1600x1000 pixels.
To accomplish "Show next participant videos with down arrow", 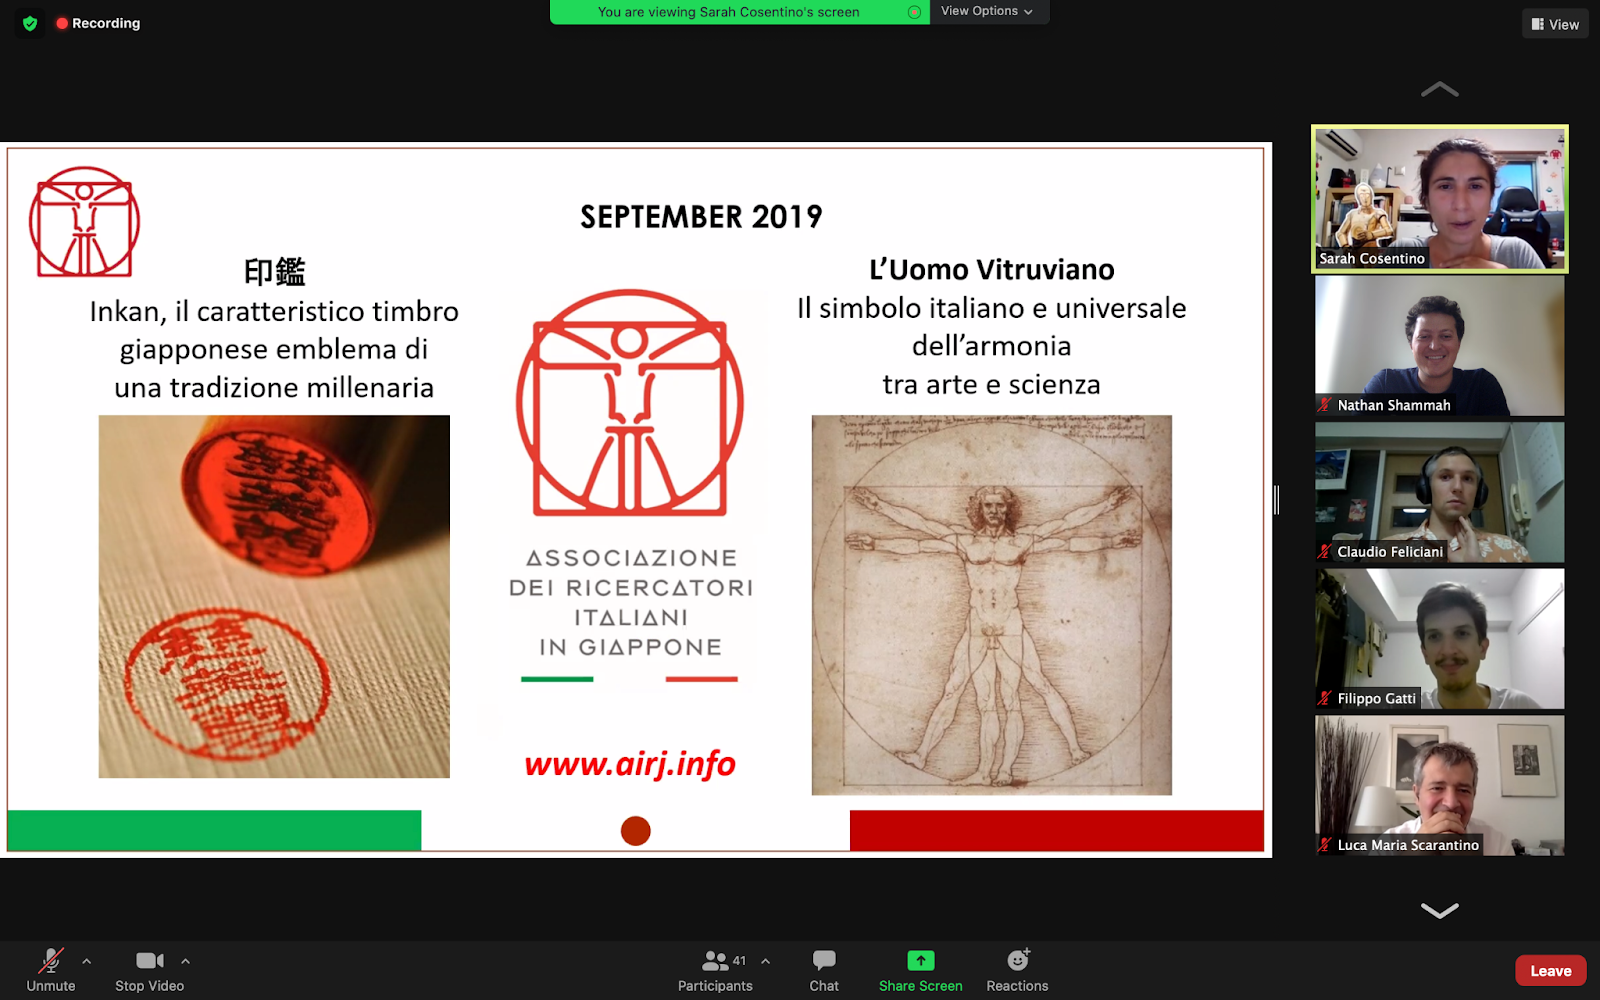I will pos(1440,910).
